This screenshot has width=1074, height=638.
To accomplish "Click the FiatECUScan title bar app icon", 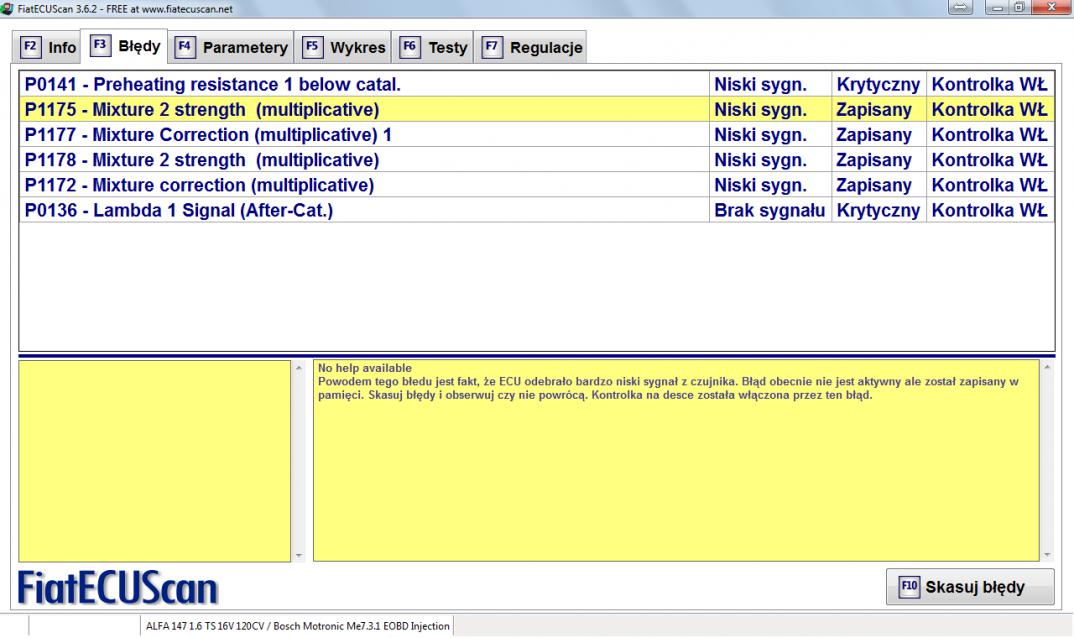I will (x=8, y=10).
